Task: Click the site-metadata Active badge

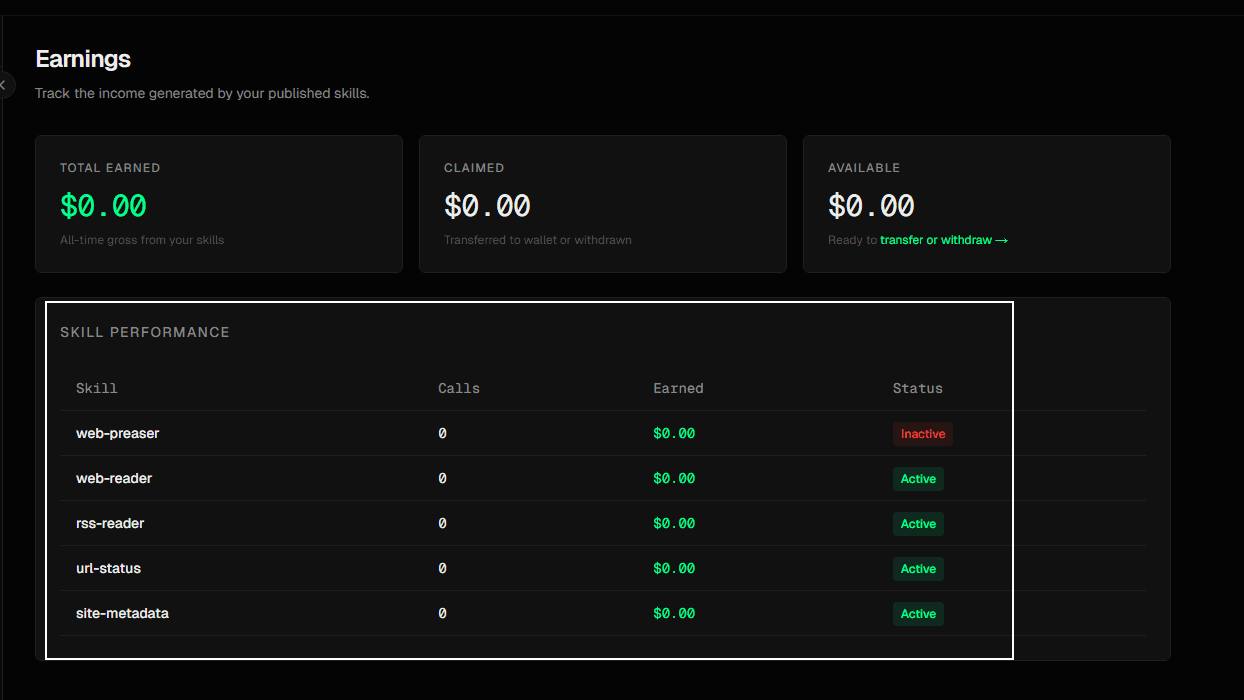Action: point(918,613)
